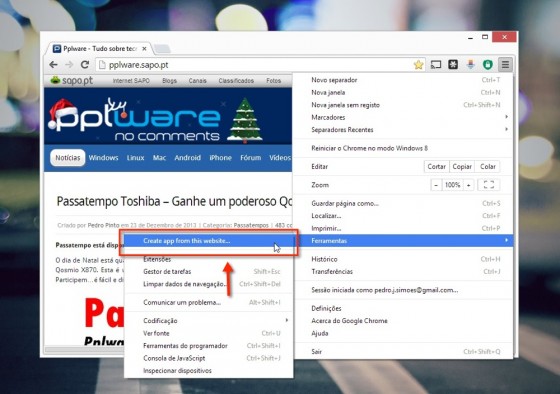Open Histórico from menu

pos(403,259)
